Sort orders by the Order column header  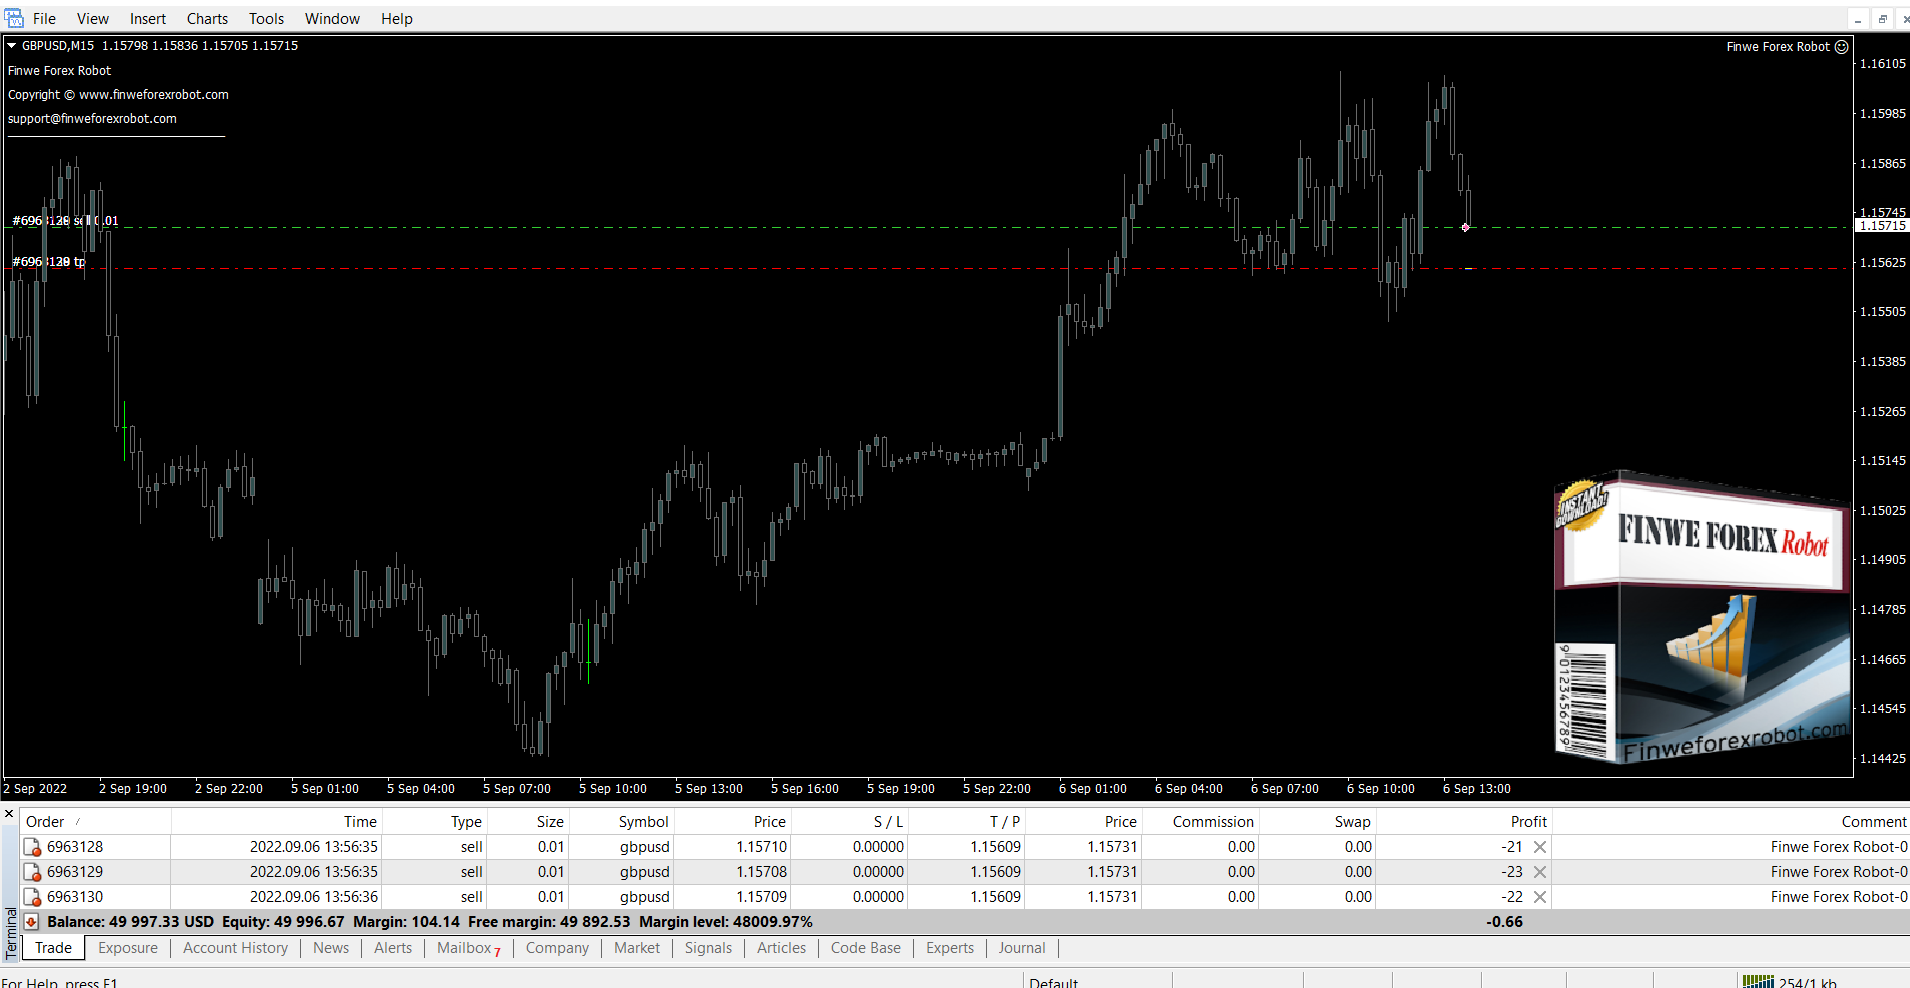45,821
